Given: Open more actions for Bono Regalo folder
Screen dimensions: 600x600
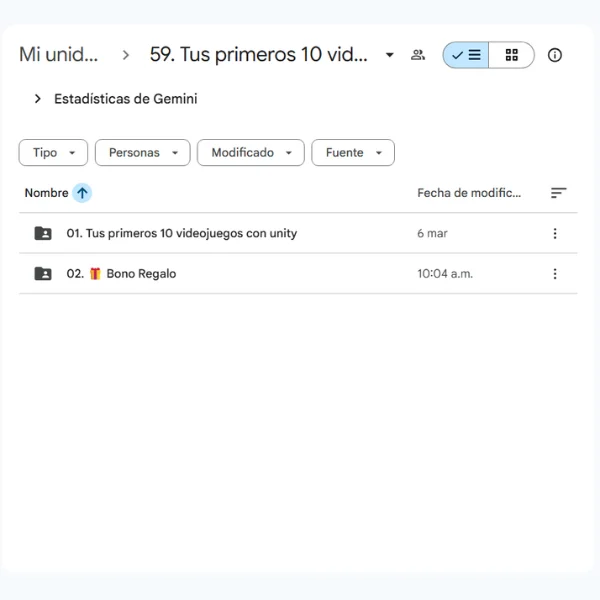Looking at the screenshot, I should point(555,274).
